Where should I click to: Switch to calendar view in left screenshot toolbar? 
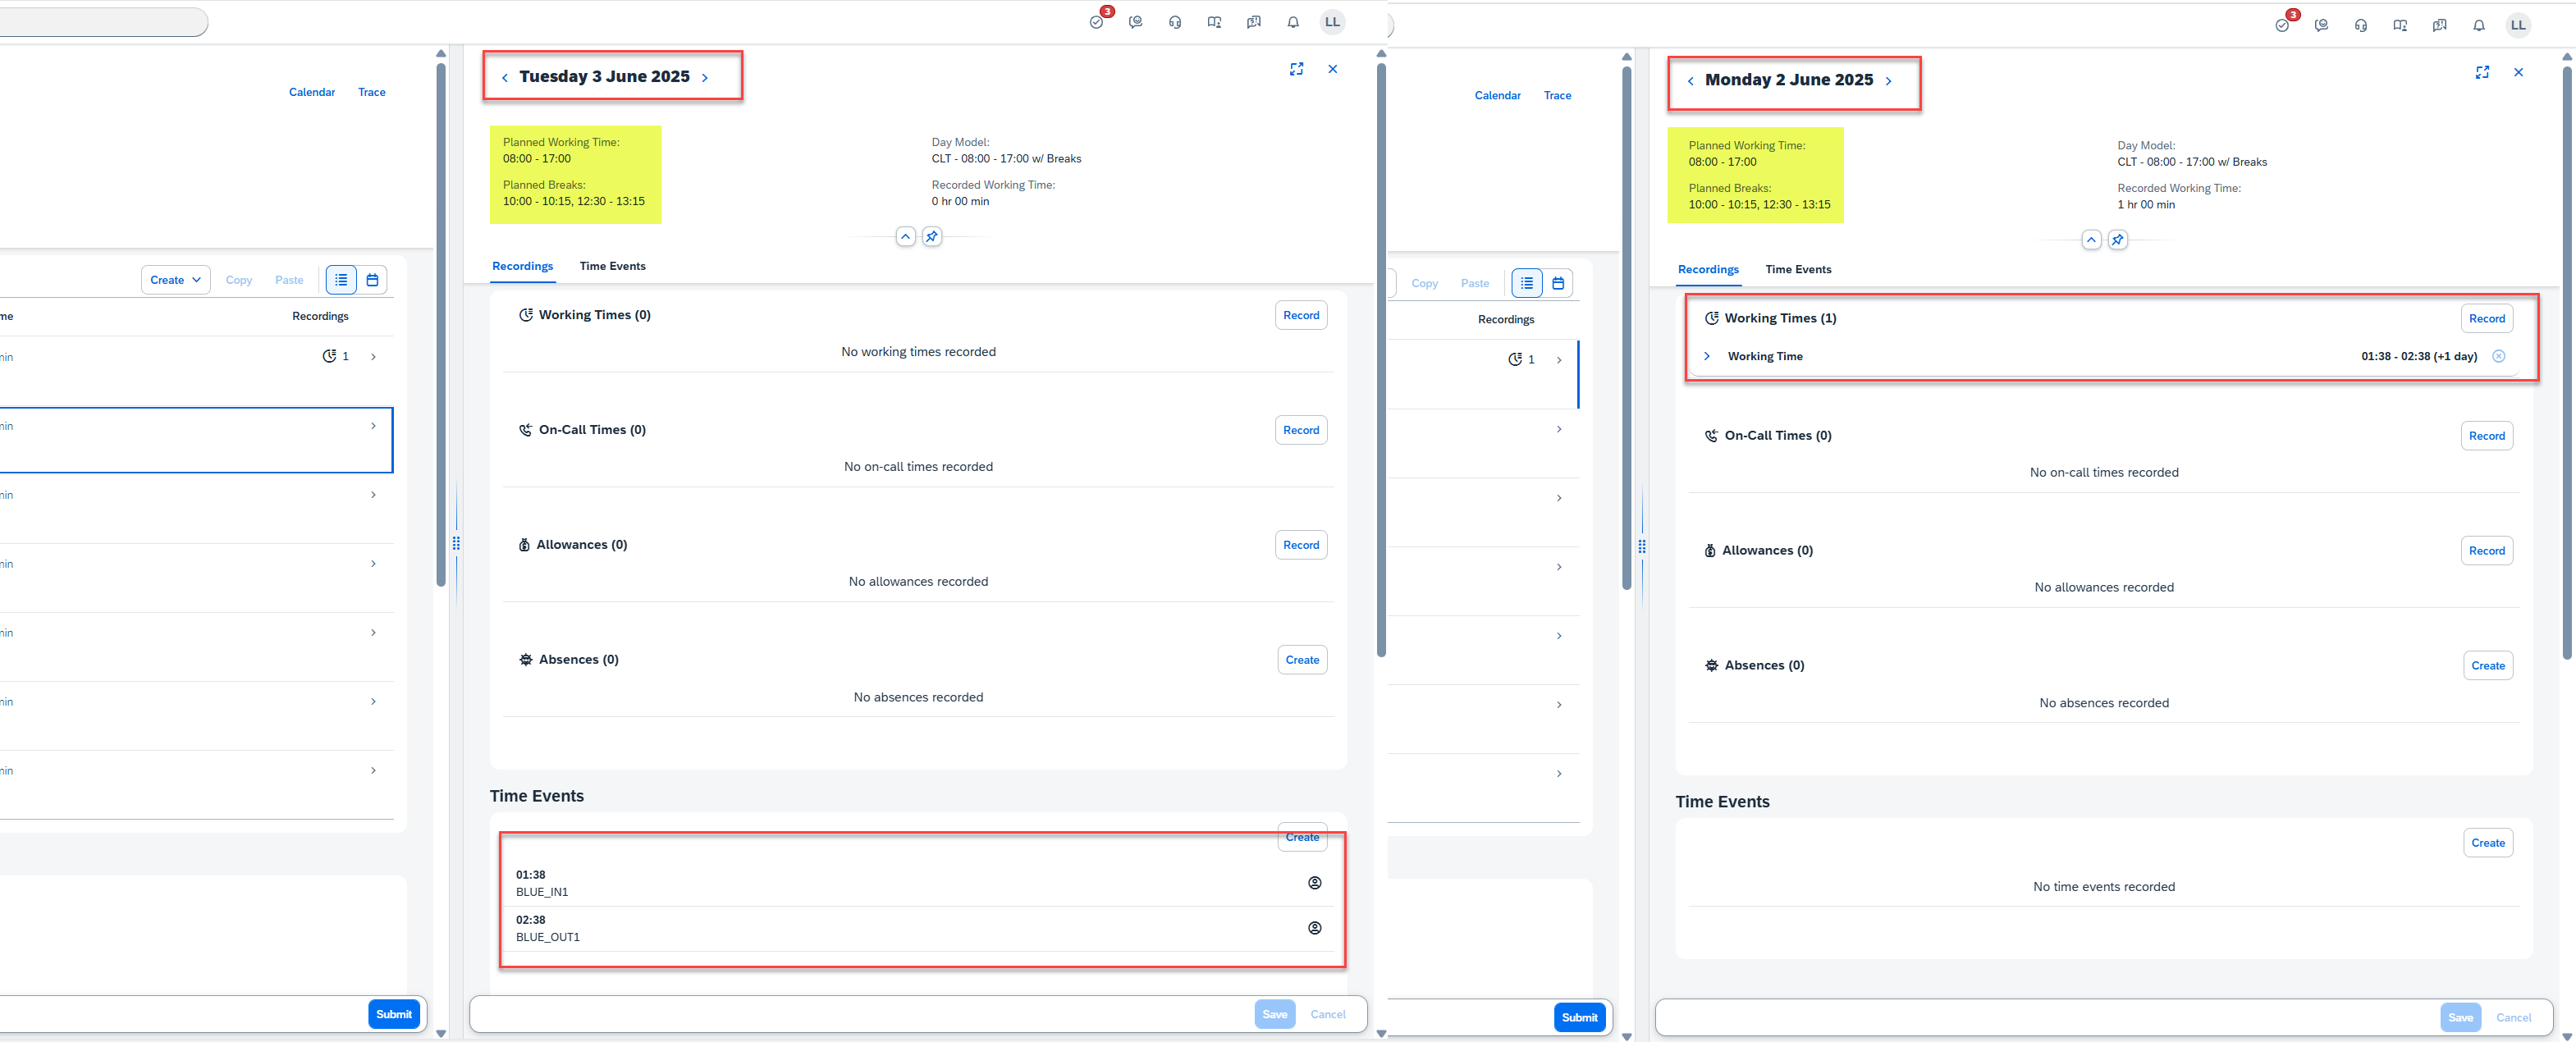372,280
